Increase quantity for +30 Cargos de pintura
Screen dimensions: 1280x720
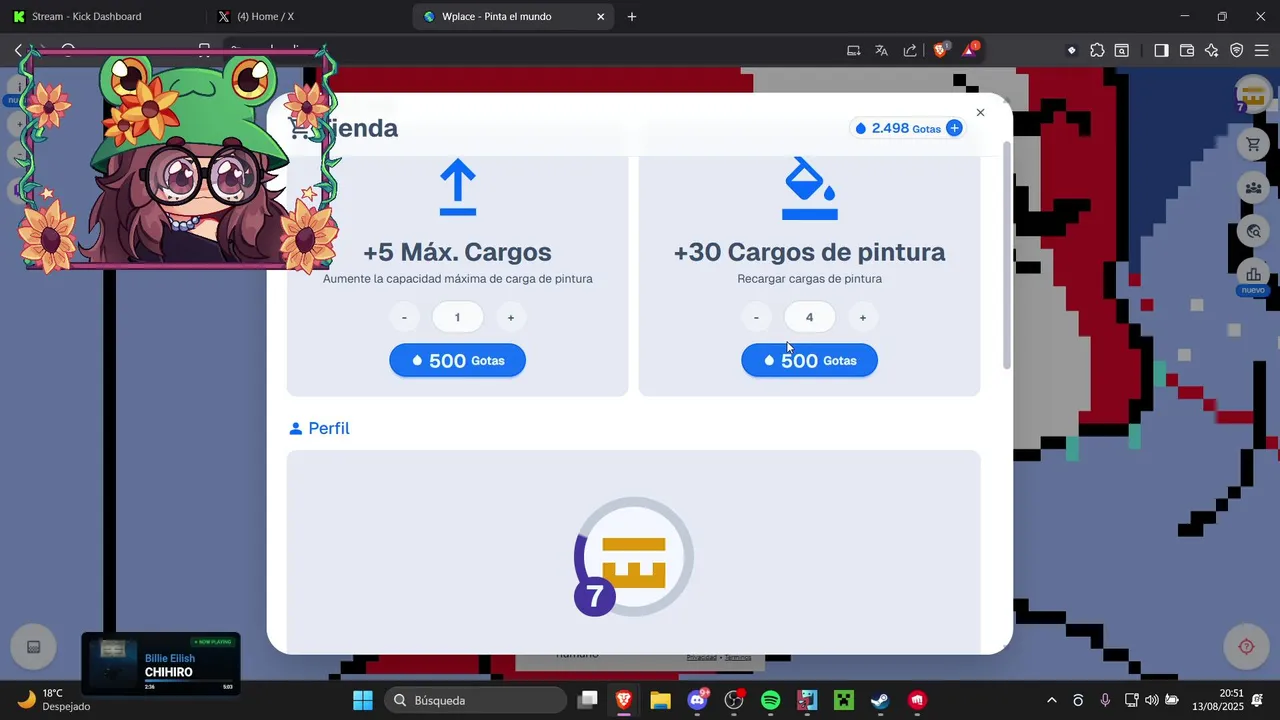click(863, 318)
